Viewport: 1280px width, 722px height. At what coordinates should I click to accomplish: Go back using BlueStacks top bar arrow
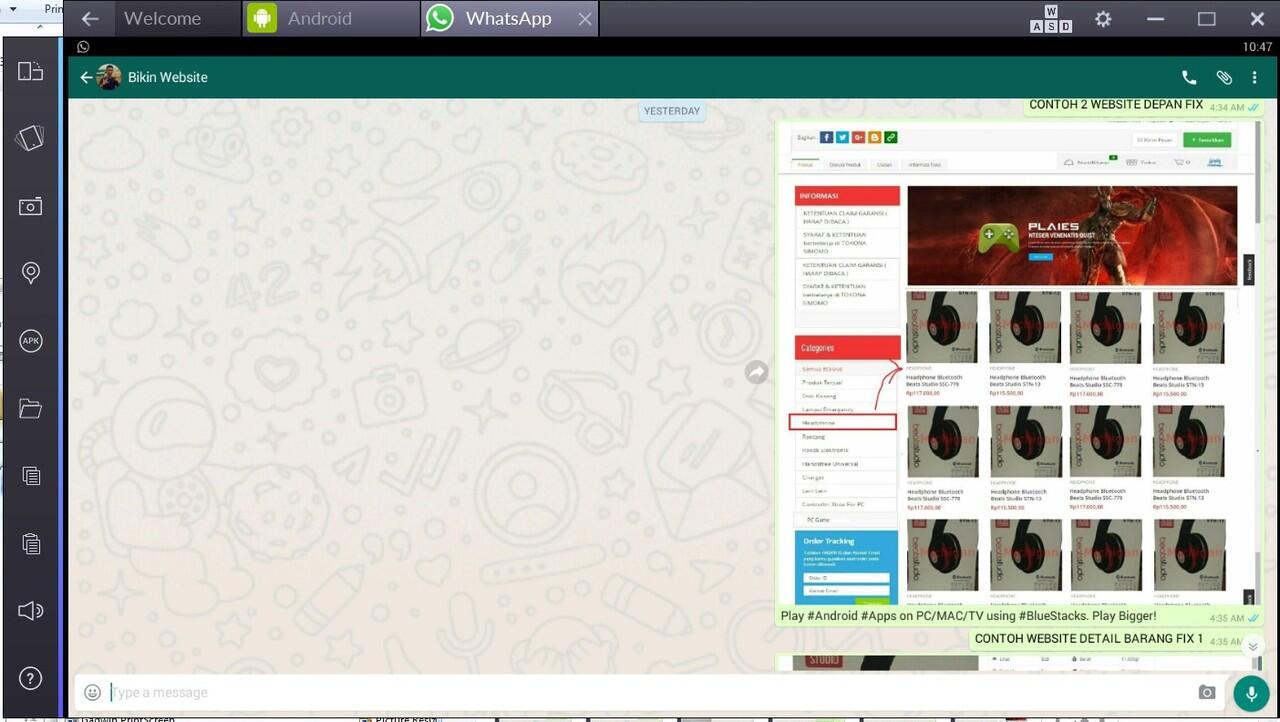click(90, 19)
